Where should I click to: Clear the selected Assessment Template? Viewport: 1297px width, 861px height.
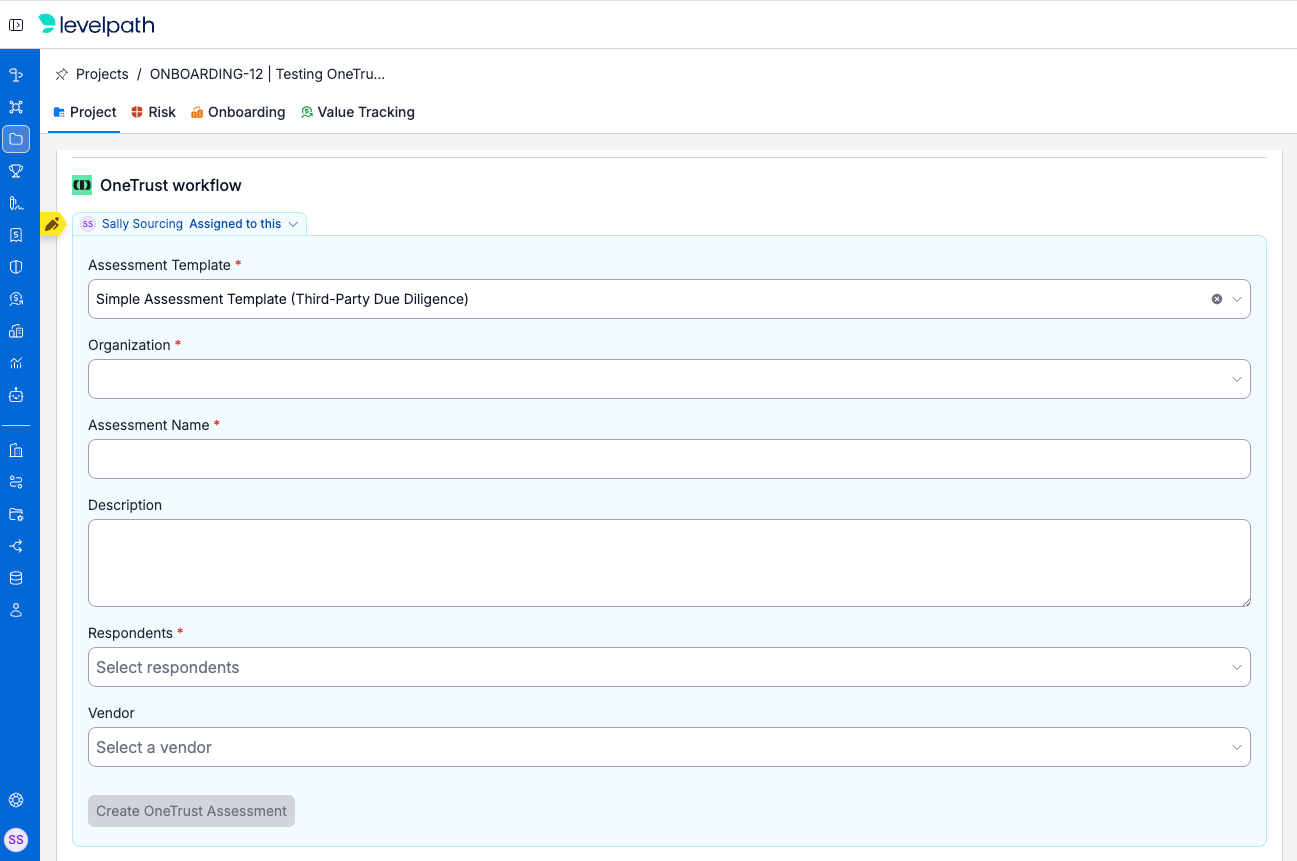click(1217, 299)
